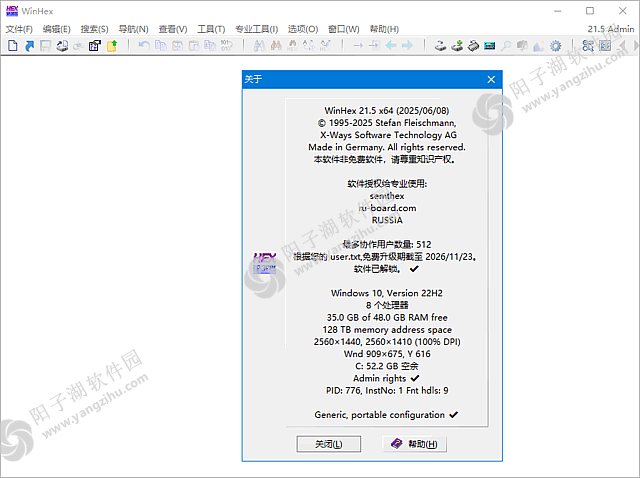
Task: Open the 窗口(W) menu
Action: [x=344, y=29]
